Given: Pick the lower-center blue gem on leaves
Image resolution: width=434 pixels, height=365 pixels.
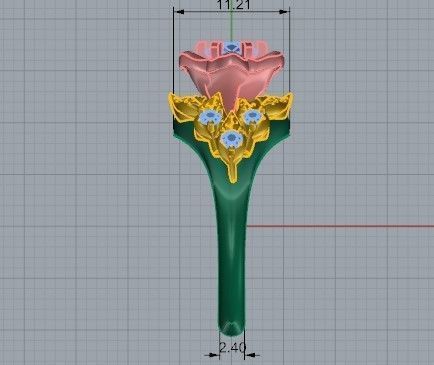Looking at the screenshot, I should (231, 138).
